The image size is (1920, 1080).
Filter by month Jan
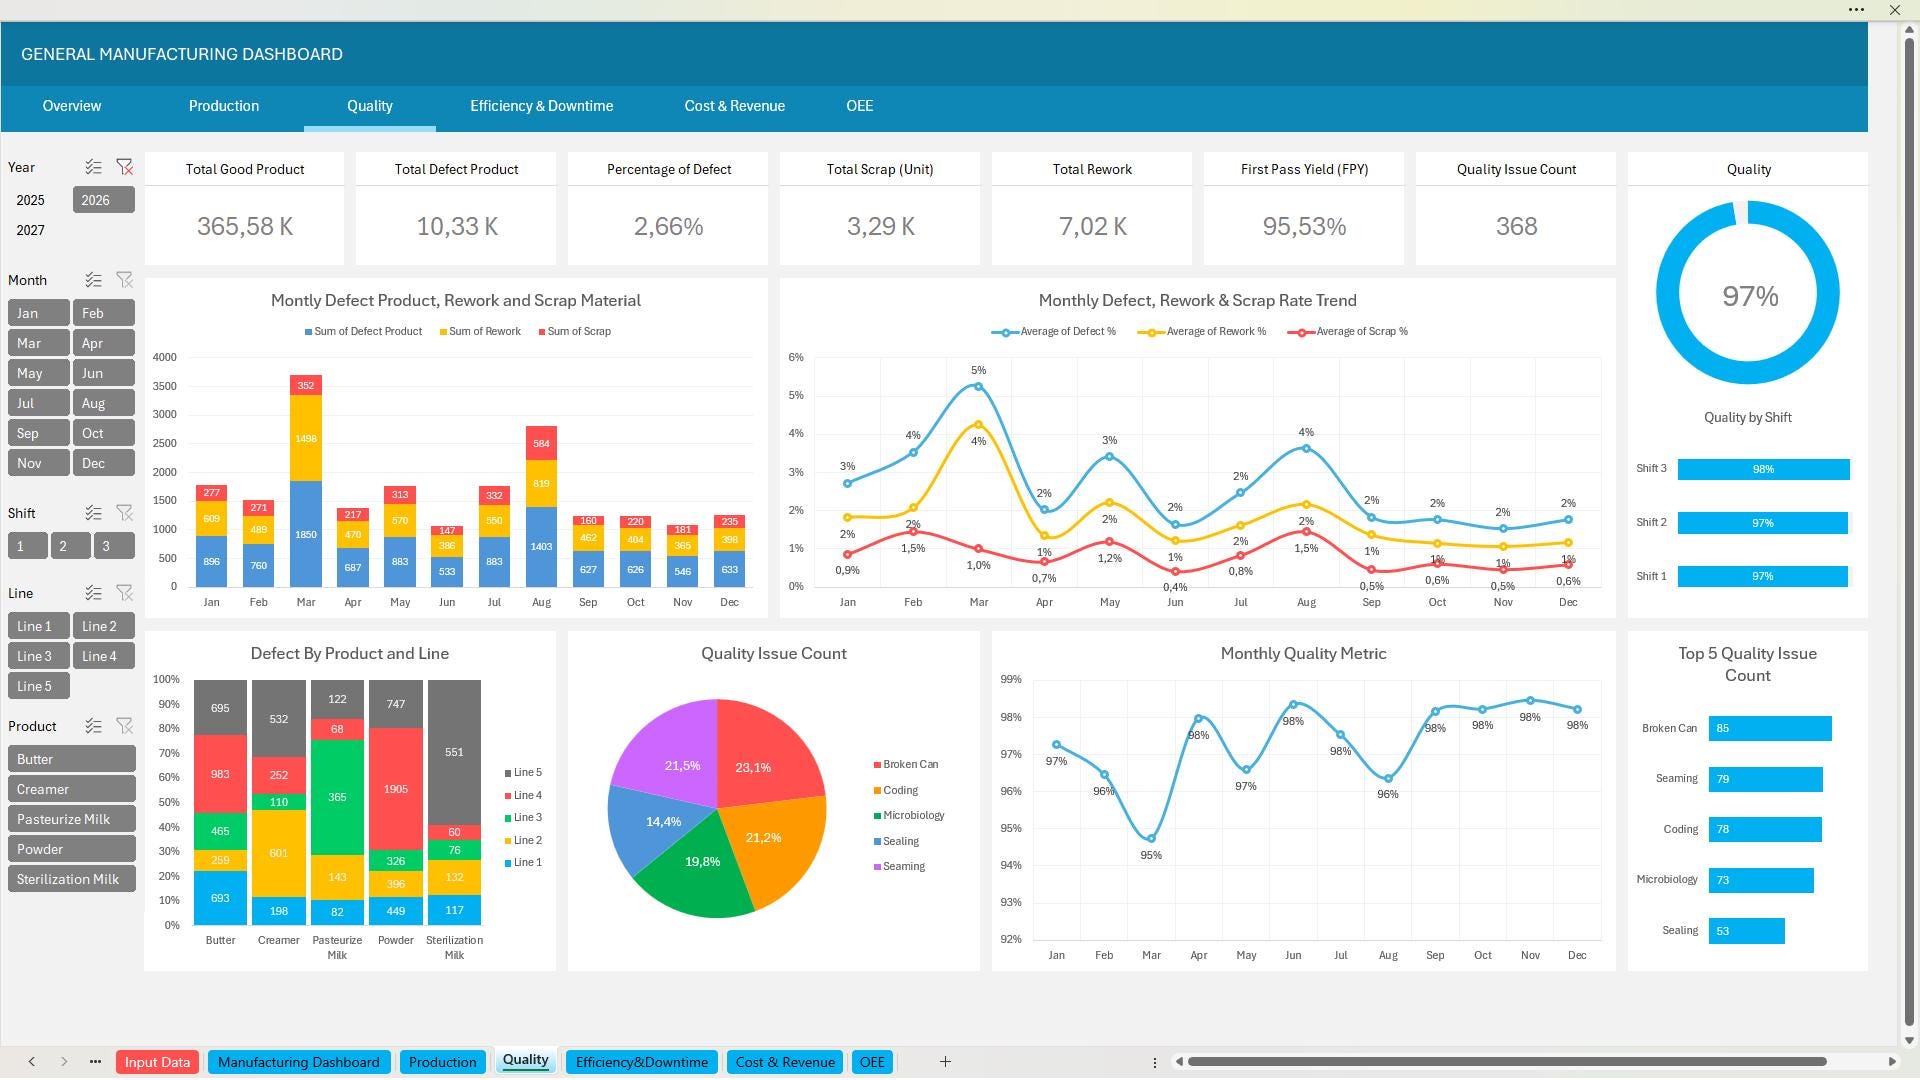pos(38,313)
